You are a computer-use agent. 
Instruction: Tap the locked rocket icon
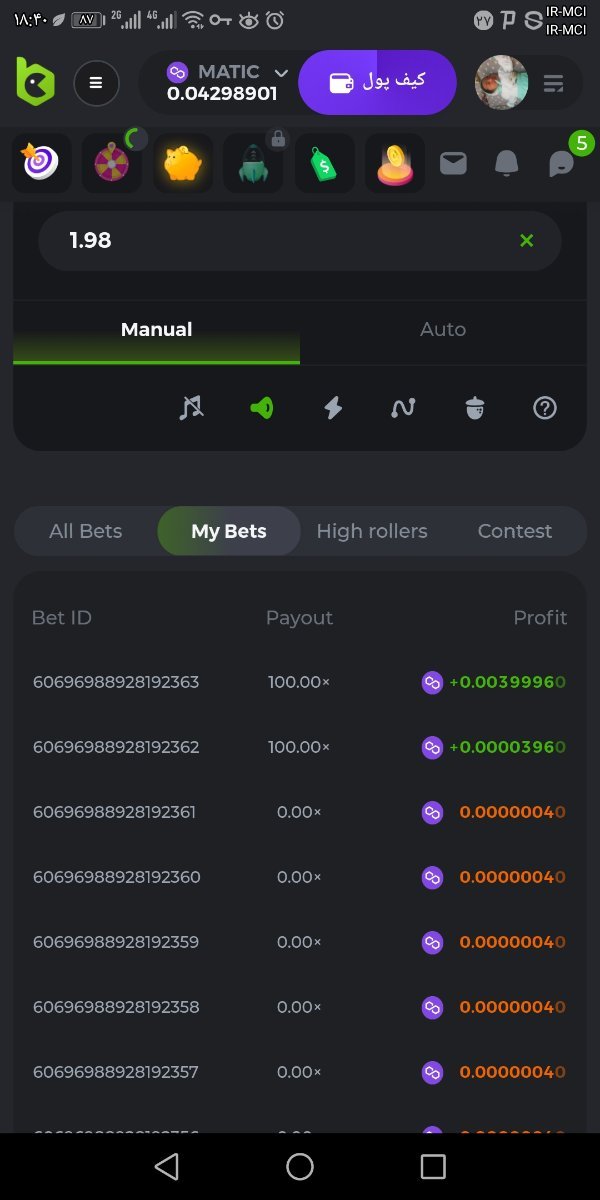(x=253, y=163)
